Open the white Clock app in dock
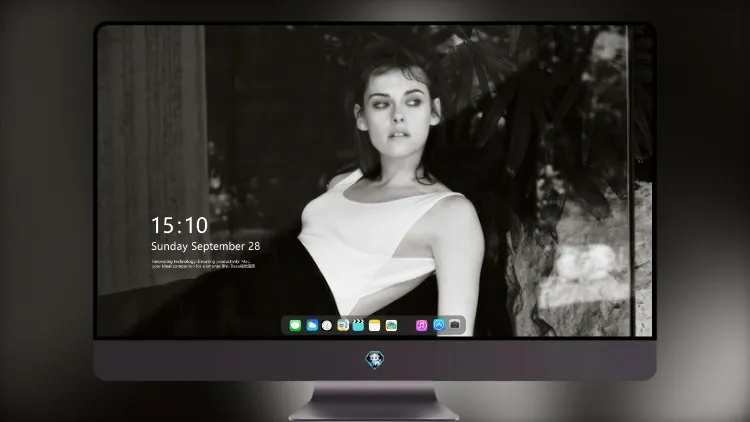The image size is (750, 422). click(x=327, y=325)
